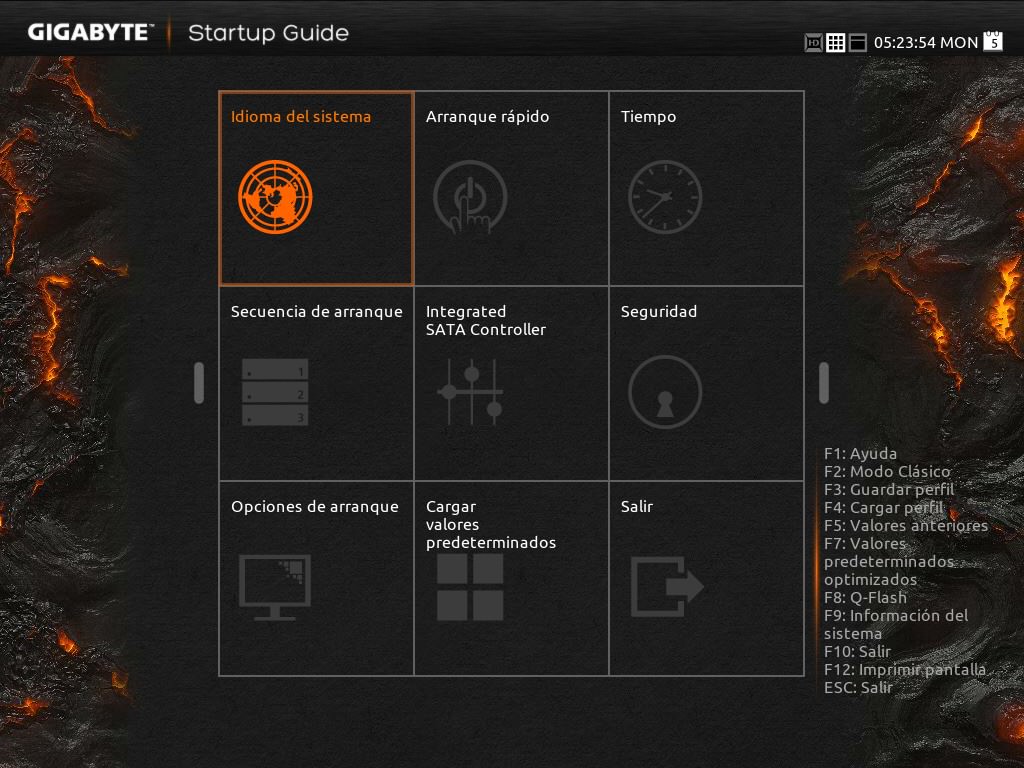The image size is (1024, 768).
Task: Click the 'Salir' tile label
Action: (x=637, y=507)
